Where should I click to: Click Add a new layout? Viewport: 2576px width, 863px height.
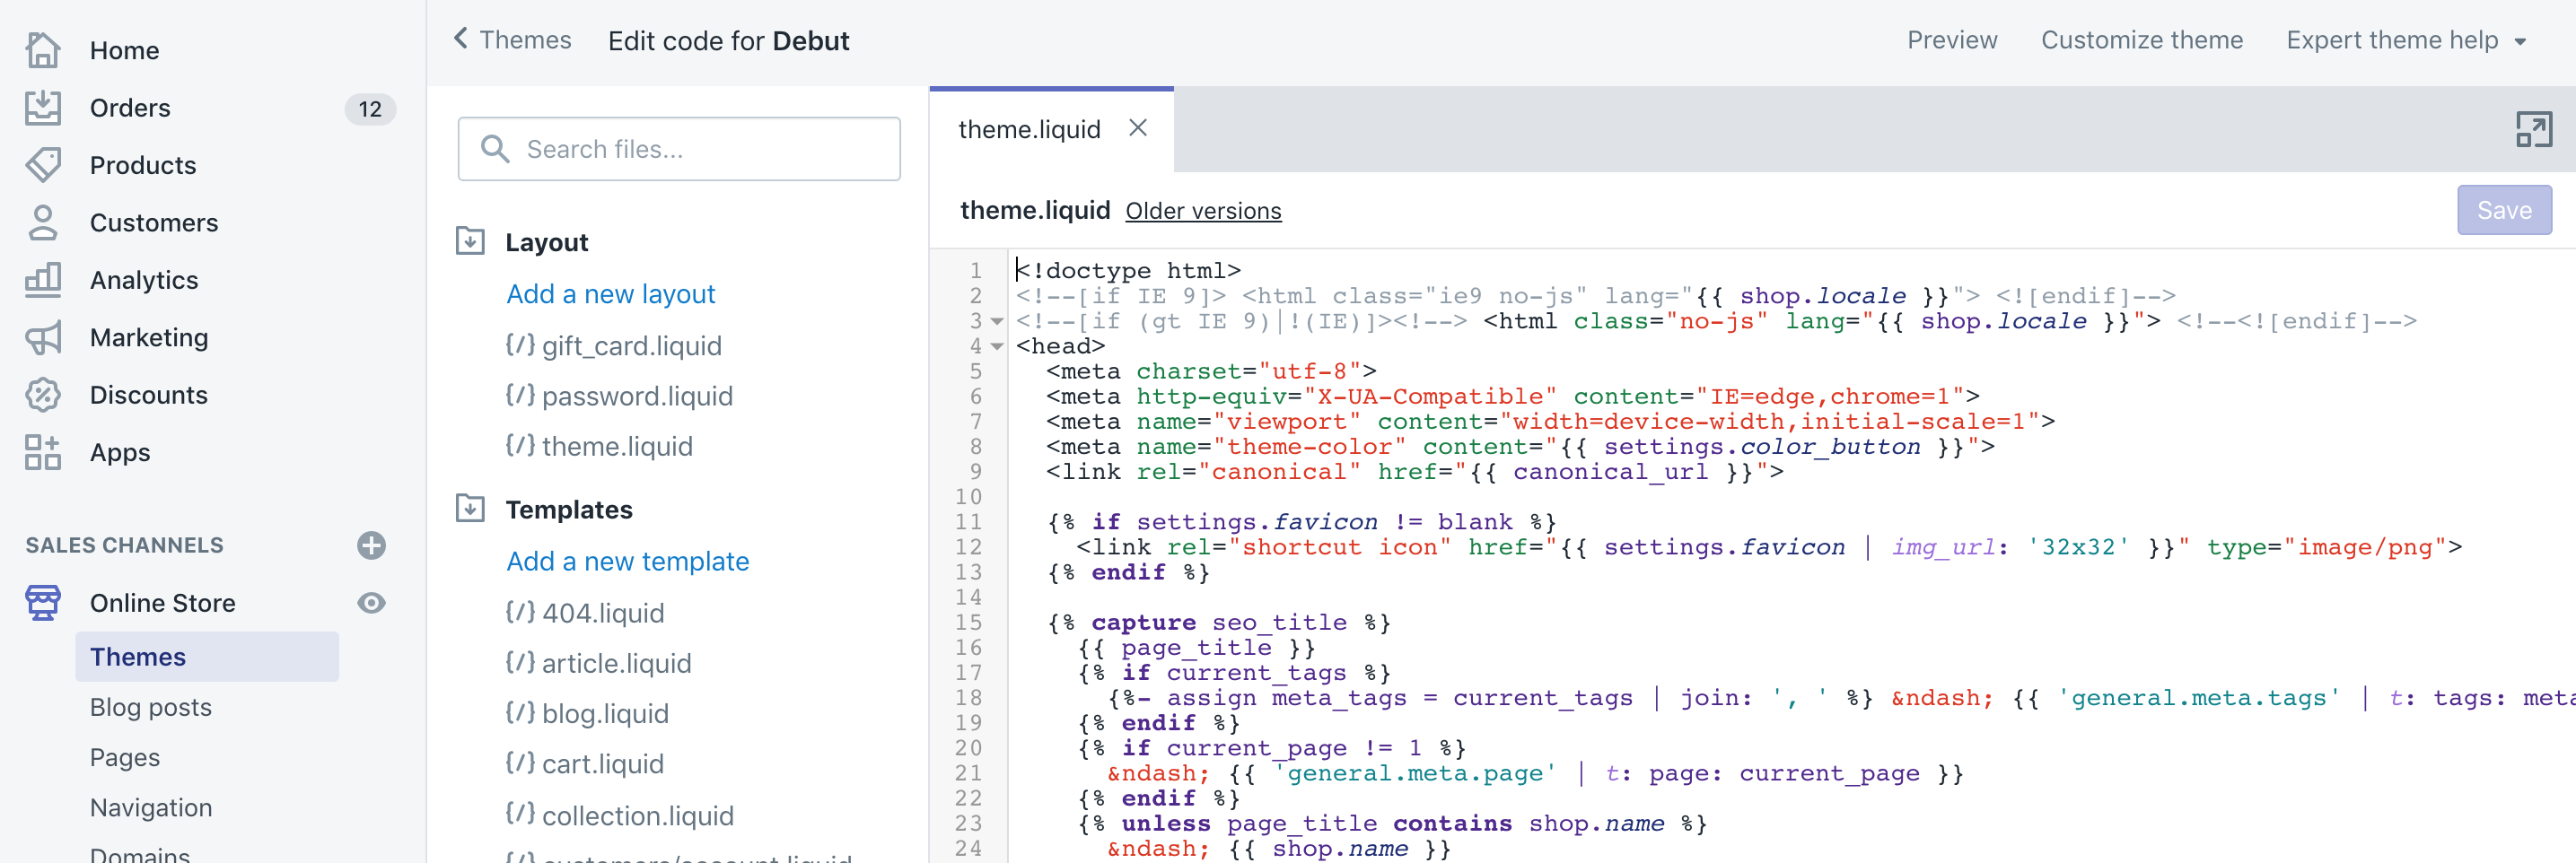point(610,294)
